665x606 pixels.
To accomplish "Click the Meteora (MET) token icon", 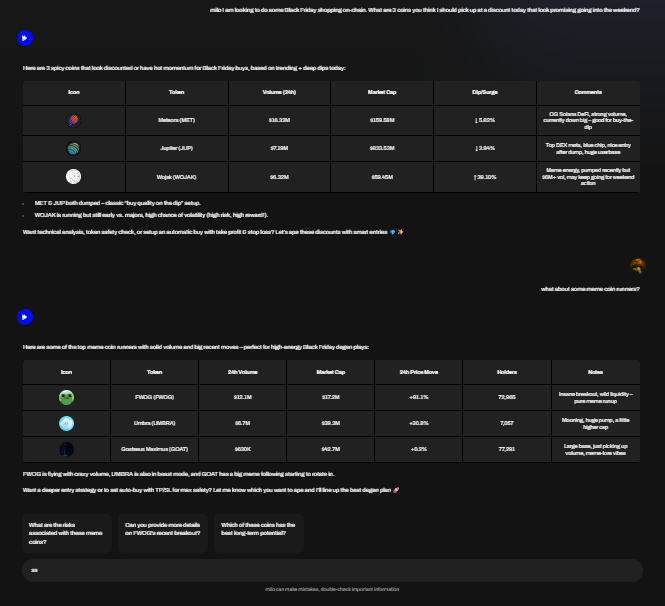I will (73, 120).
